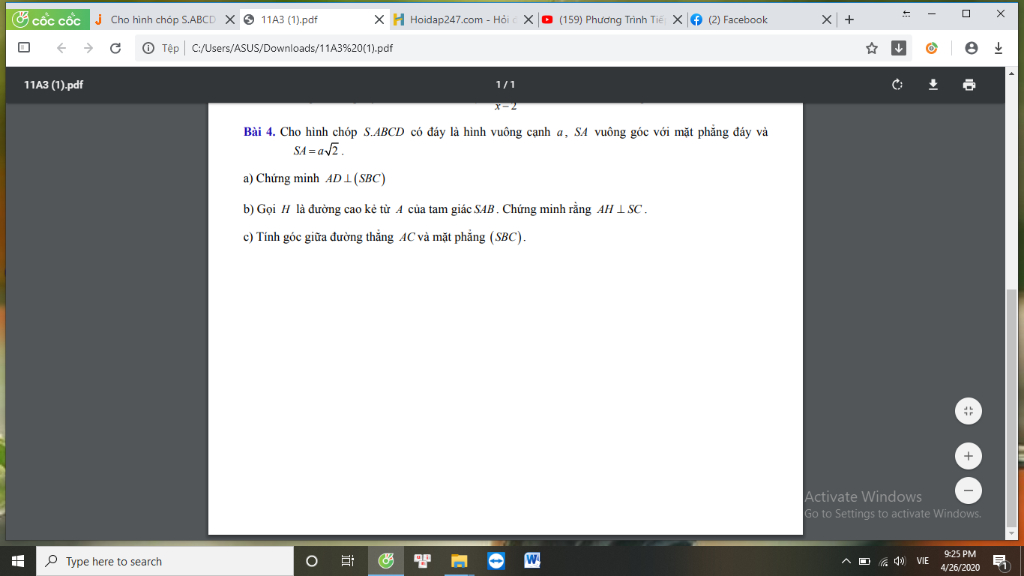The height and width of the screenshot is (576, 1024).
Task: Open the Cốc Cốc browser menu logo
Action: (48, 20)
